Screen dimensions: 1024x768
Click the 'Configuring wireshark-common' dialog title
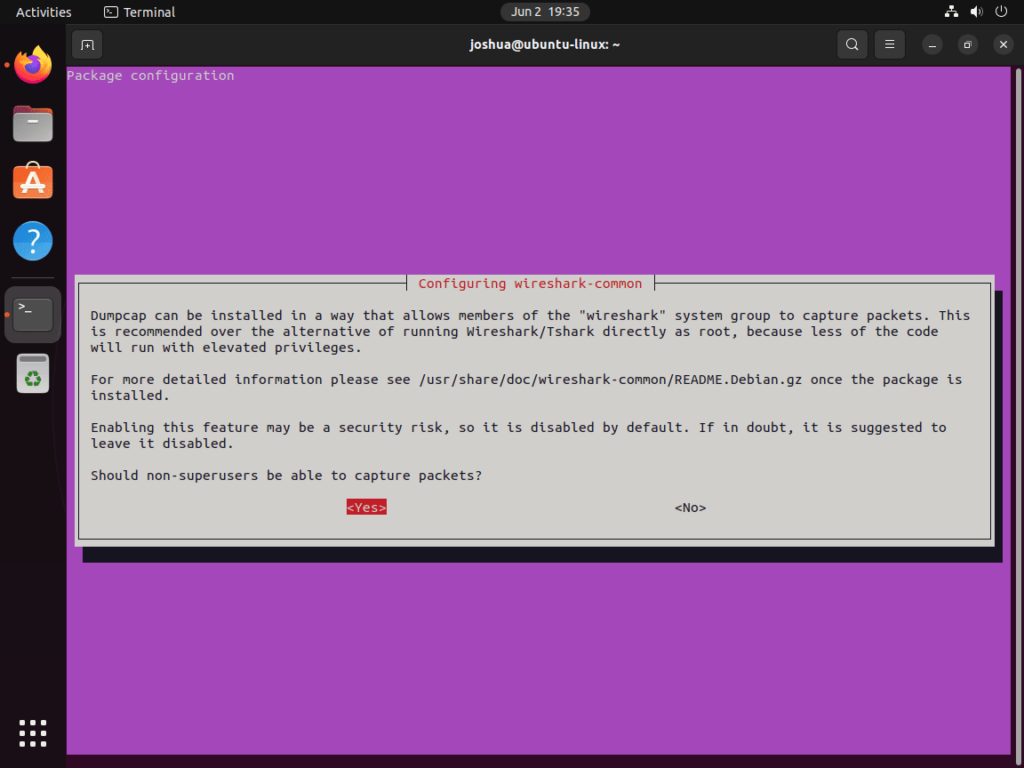click(x=530, y=283)
